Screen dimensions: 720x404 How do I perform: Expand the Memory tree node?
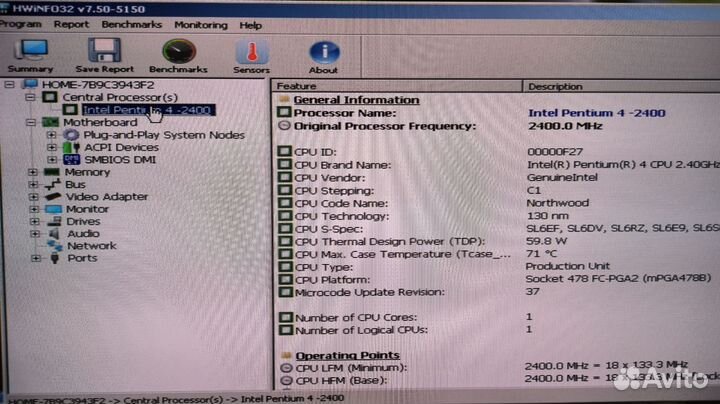click(x=33, y=172)
